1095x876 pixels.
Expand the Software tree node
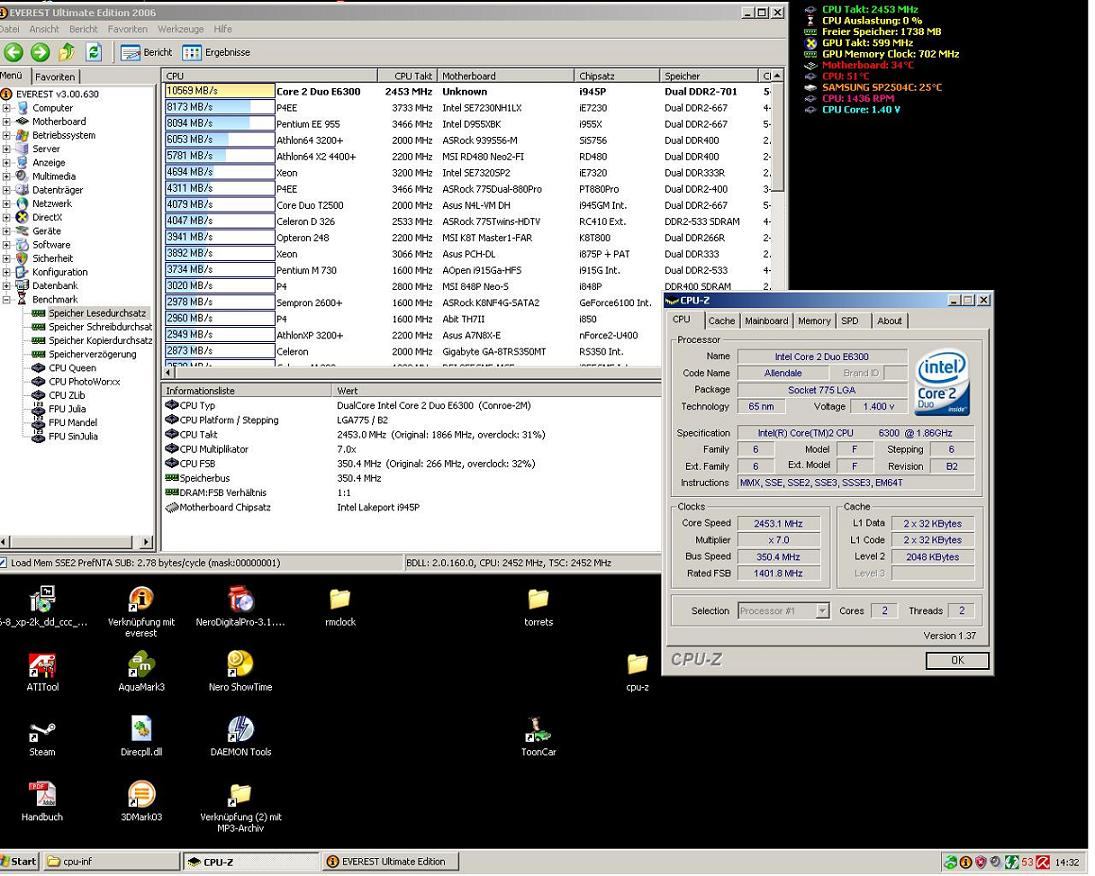6,245
